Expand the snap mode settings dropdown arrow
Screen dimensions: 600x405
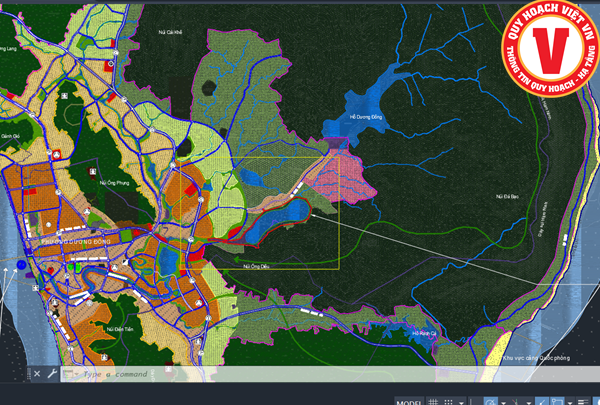pos(461,402)
